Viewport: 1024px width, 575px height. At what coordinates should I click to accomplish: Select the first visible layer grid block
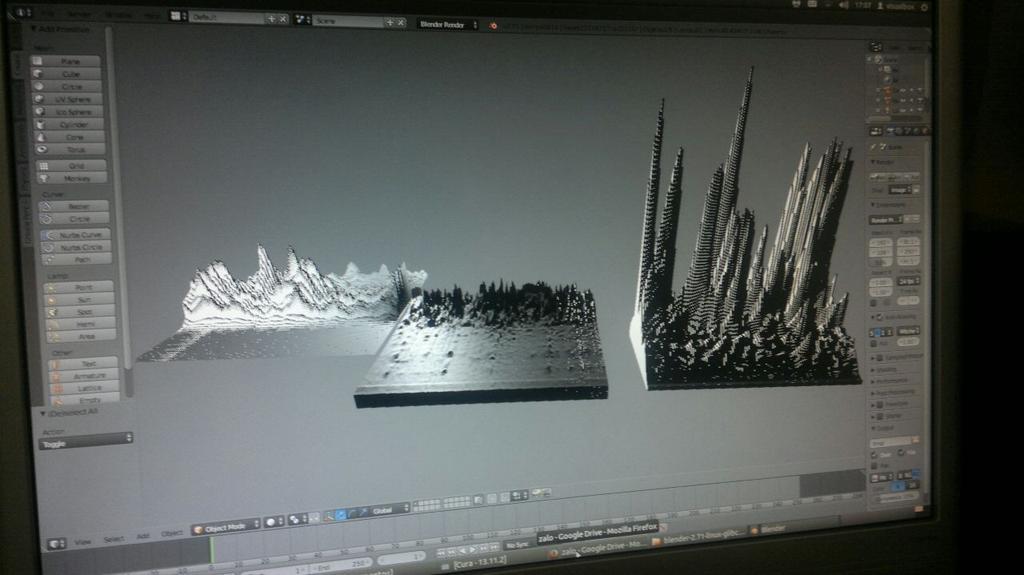pos(426,504)
